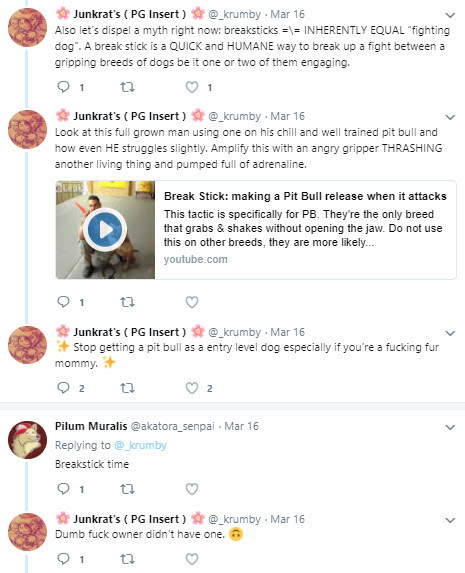
Task: Like the 'Dumb fuck owner' tweet
Action: click(192, 559)
